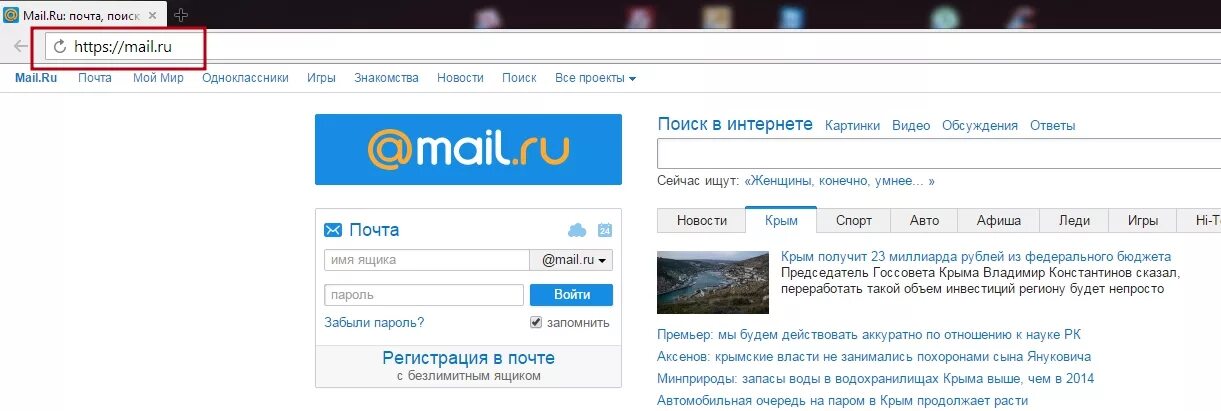Toggle the запомнить checkbox

(x=536, y=322)
